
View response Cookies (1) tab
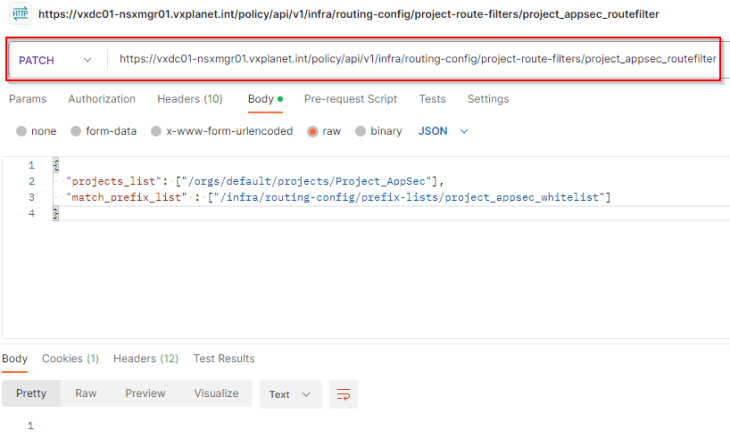(x=70, y=358)
